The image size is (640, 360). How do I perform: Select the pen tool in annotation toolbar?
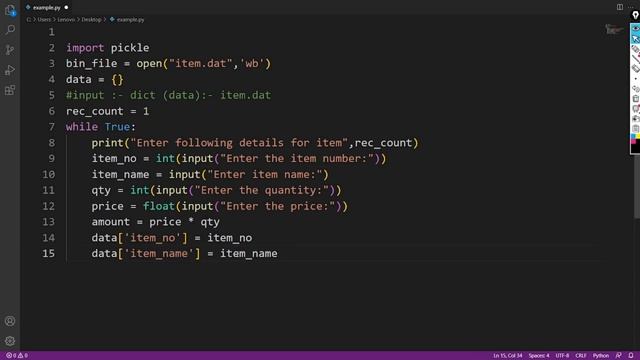(636, 49)
